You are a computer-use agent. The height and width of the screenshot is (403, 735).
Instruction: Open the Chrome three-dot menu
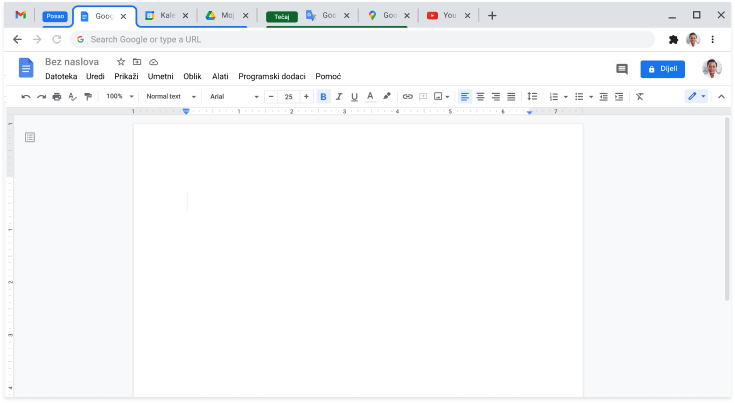pos(712,39)
